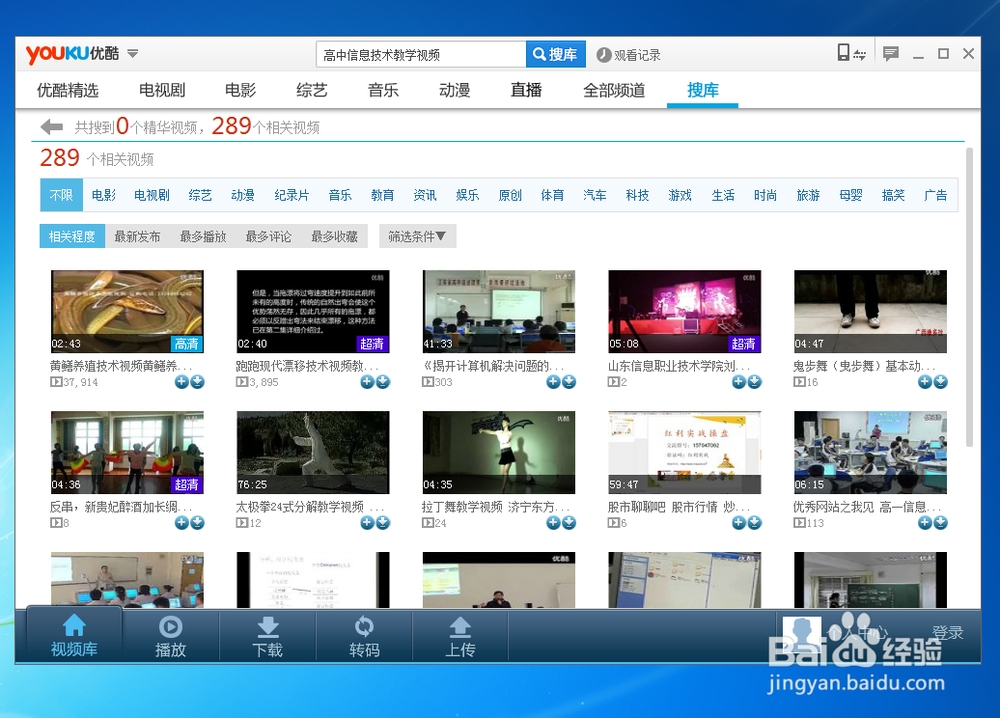
Task: Sort by 最新发布
Action: (137, 237)
